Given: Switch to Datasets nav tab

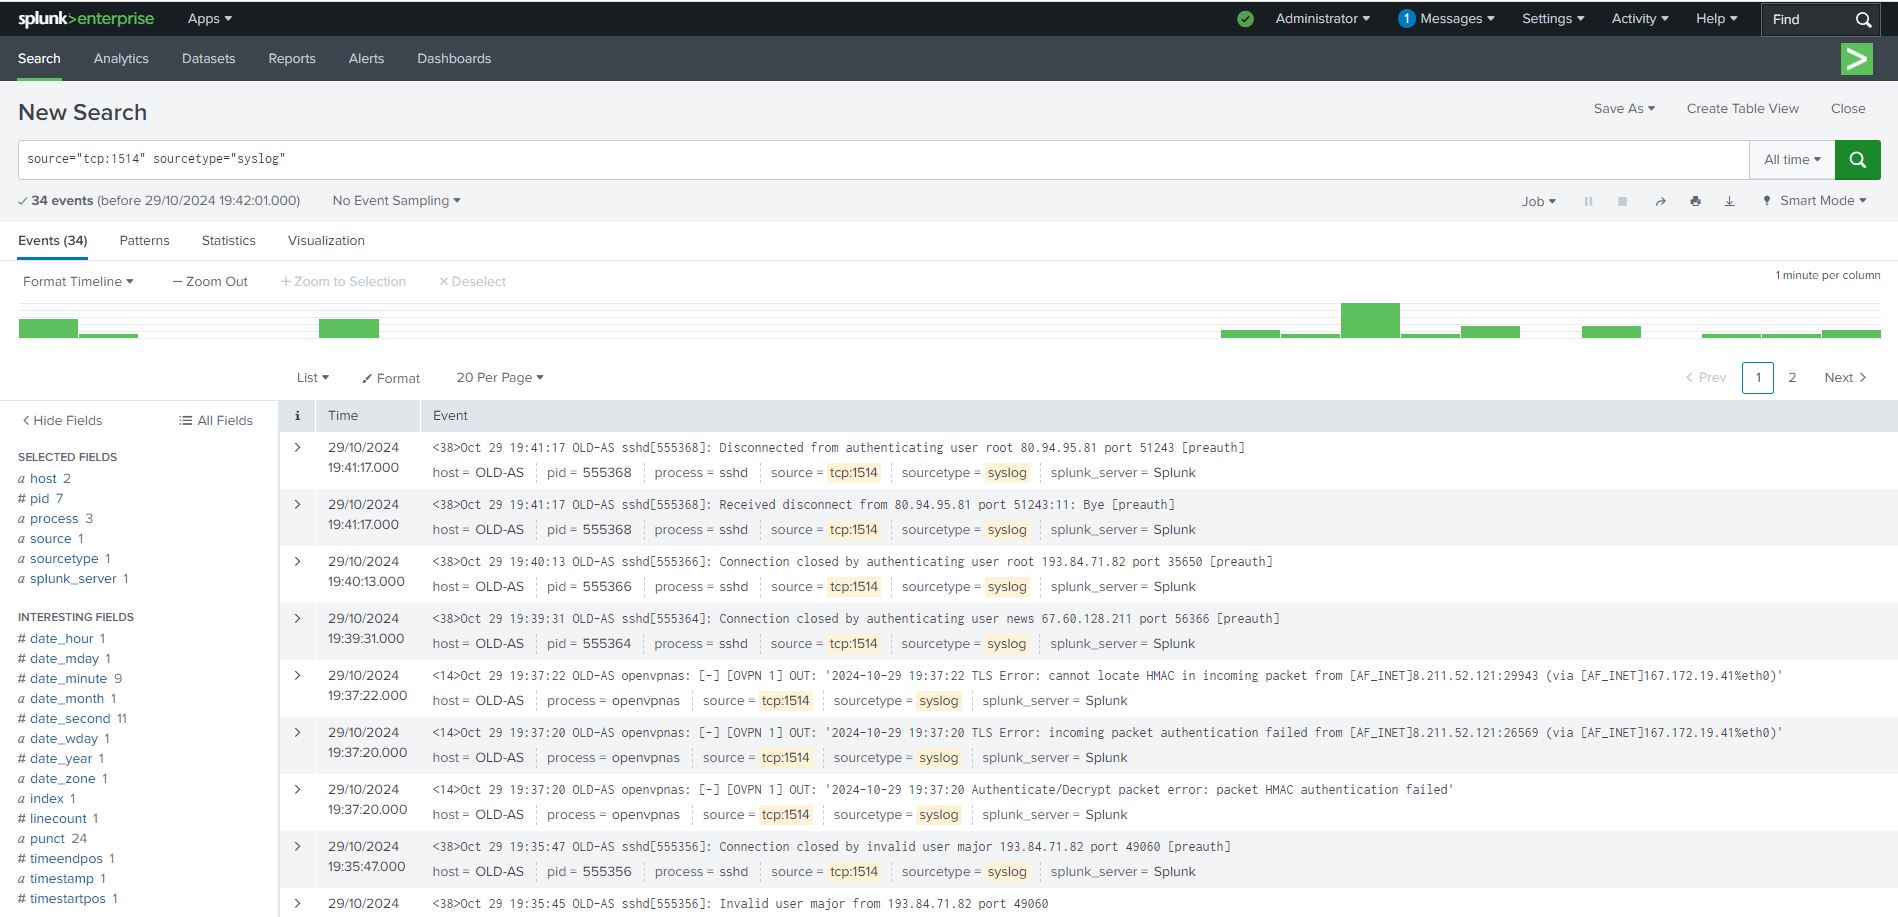Looking at the screenshot, I should (208, 59).
